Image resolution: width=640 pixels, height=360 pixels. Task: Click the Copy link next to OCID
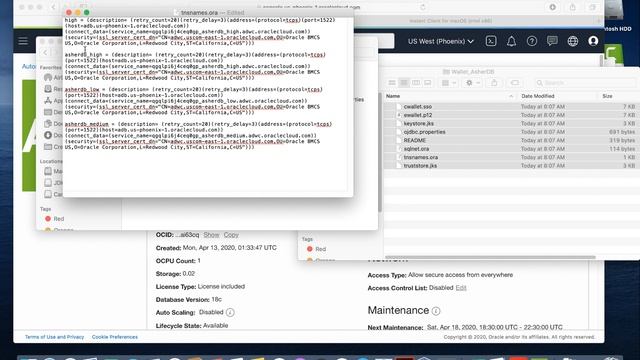pos(231,235)
